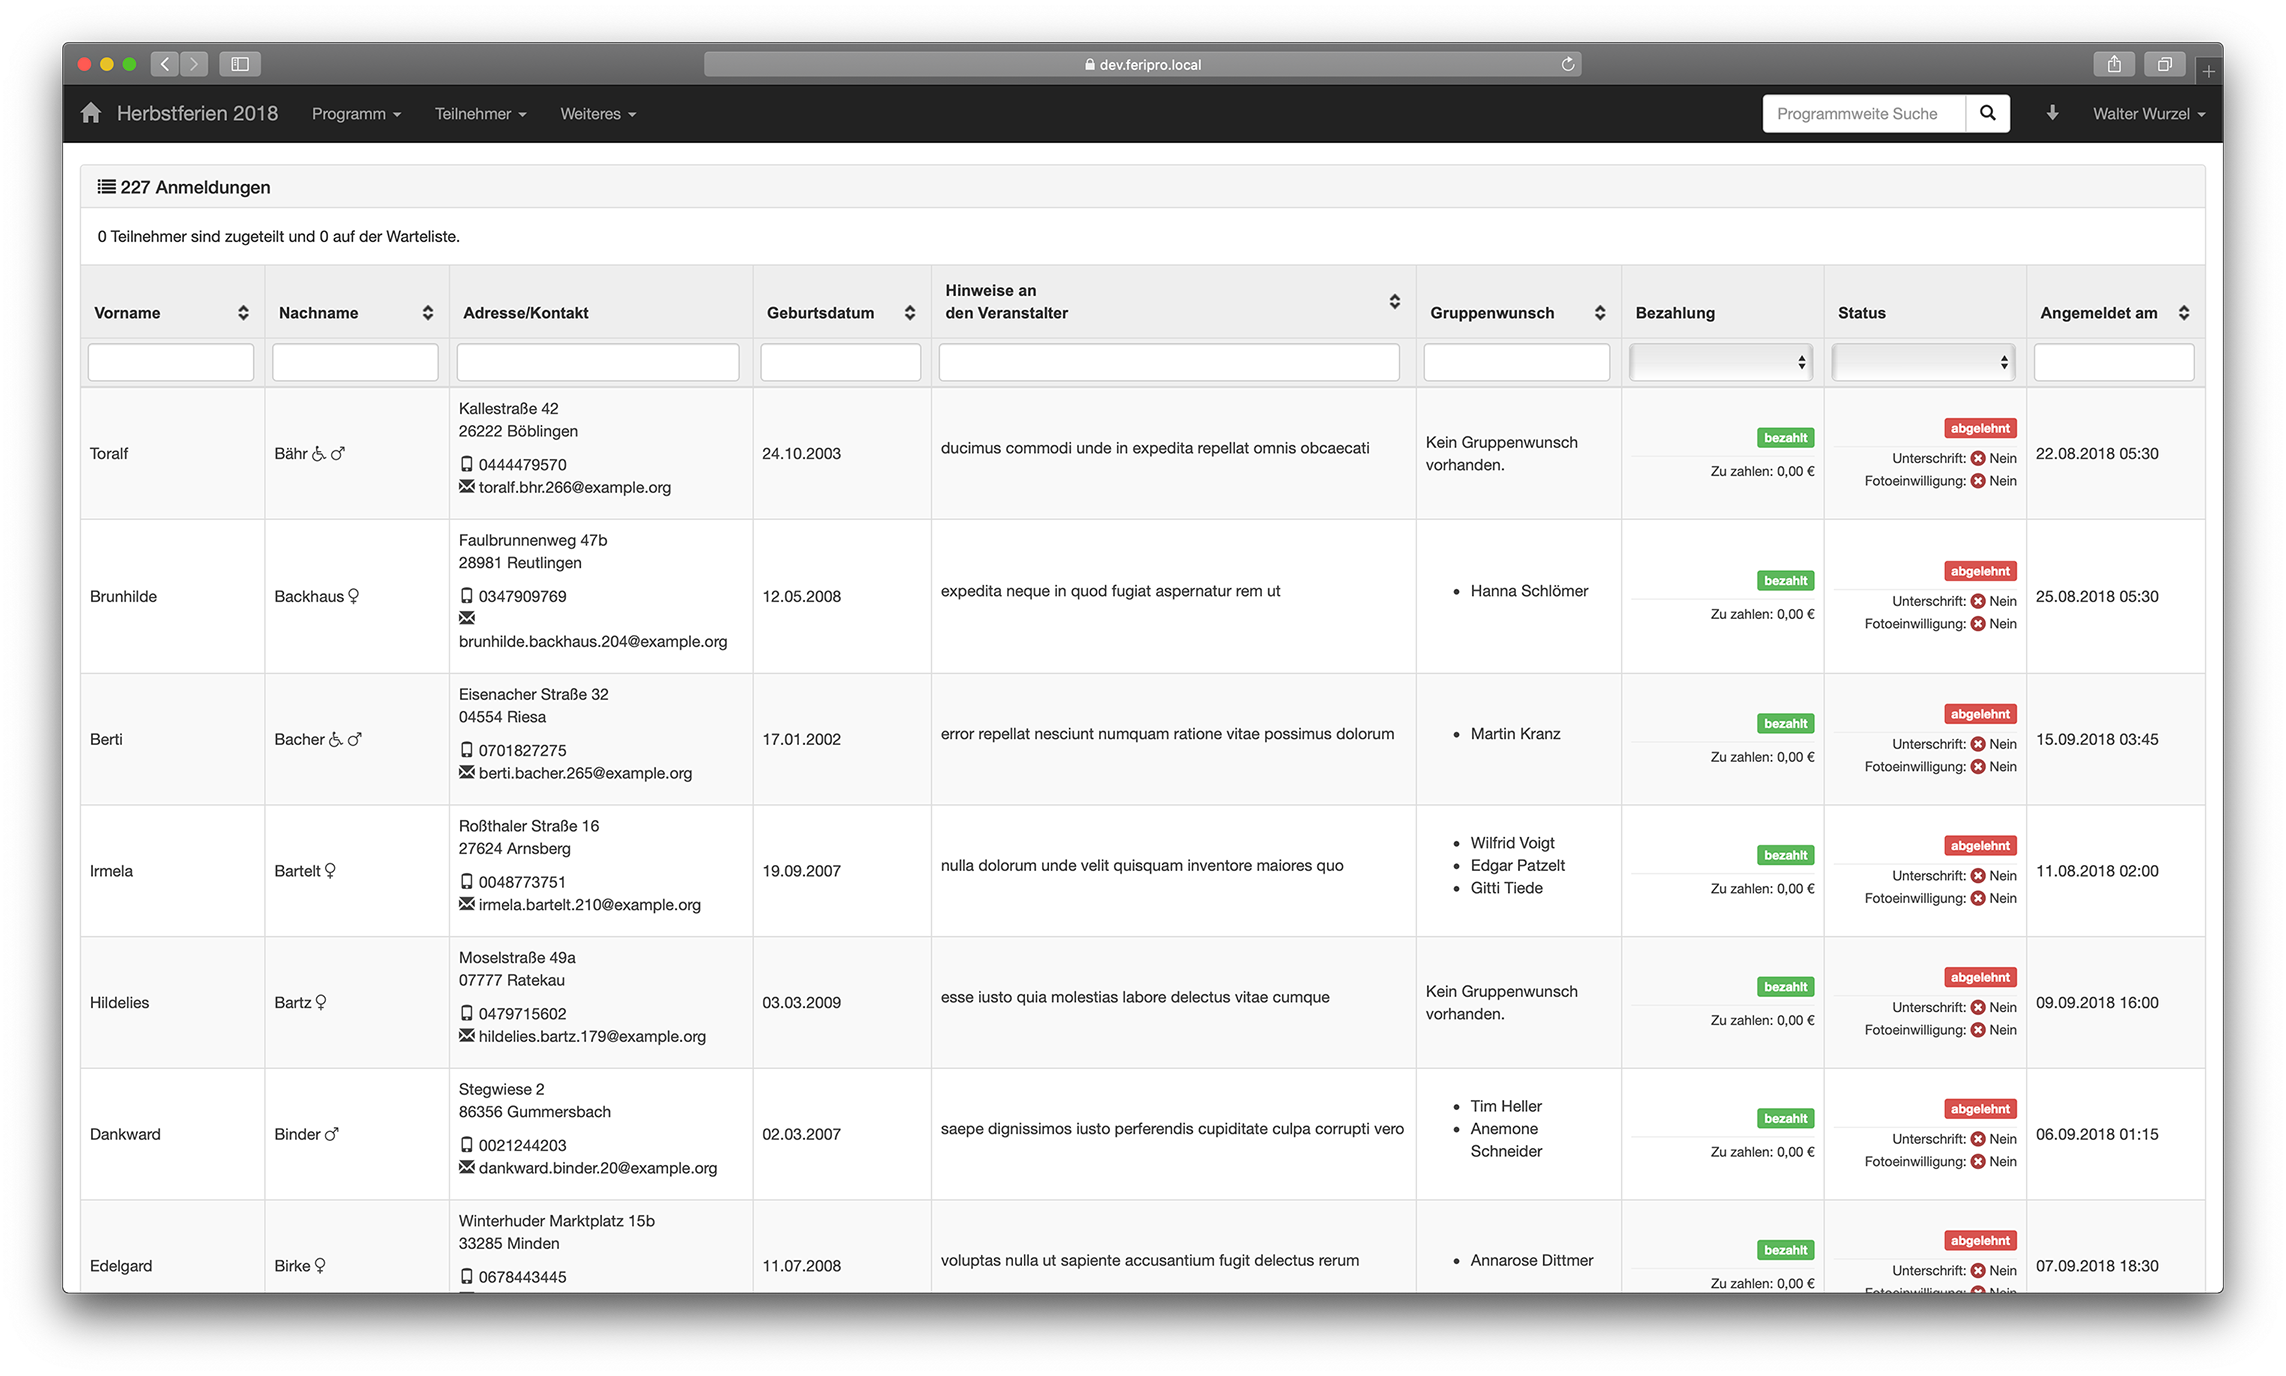Viewport: 2286px width, 1376px height.
Task: Open the Programm menu
Action: pyautogui.click(x=356, y=114)
